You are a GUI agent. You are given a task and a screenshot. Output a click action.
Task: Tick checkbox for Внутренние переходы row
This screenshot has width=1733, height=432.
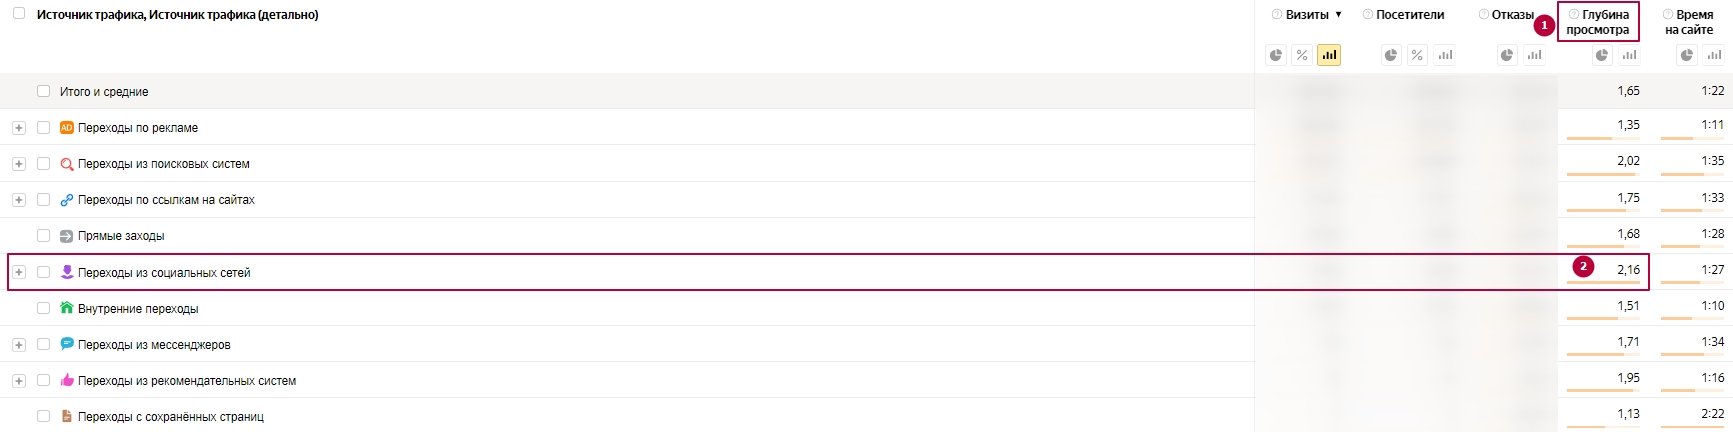43,308
